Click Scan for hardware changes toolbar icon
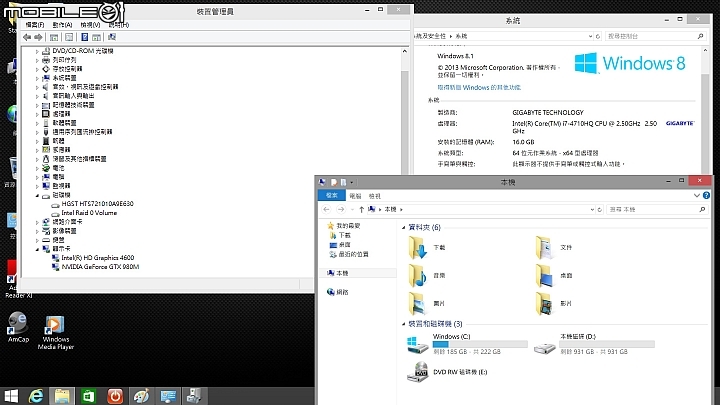 click(112, 37)
